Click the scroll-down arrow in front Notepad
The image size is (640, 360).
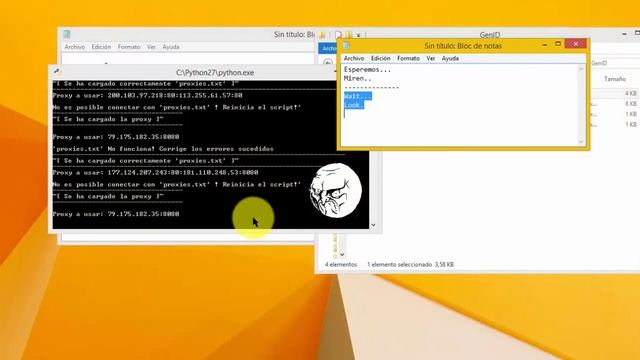click(581, 142)
